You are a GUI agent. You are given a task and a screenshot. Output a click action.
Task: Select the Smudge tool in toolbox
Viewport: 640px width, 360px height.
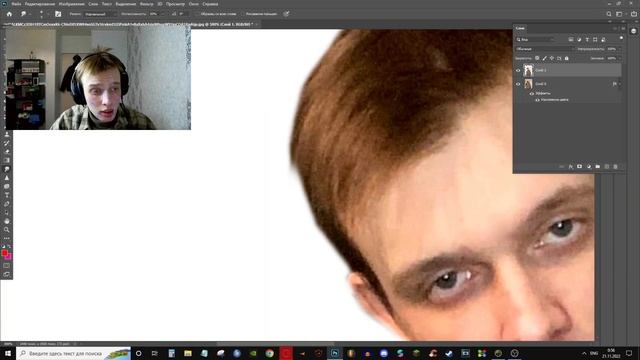pyautogui.click(x=7, y=169)
